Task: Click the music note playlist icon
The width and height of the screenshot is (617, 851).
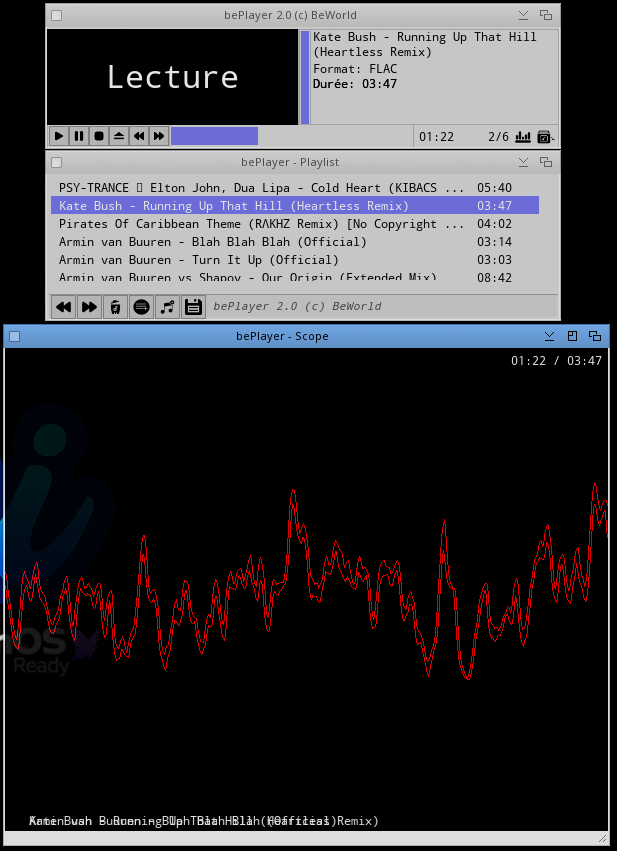Action: (x=167, y=307)
